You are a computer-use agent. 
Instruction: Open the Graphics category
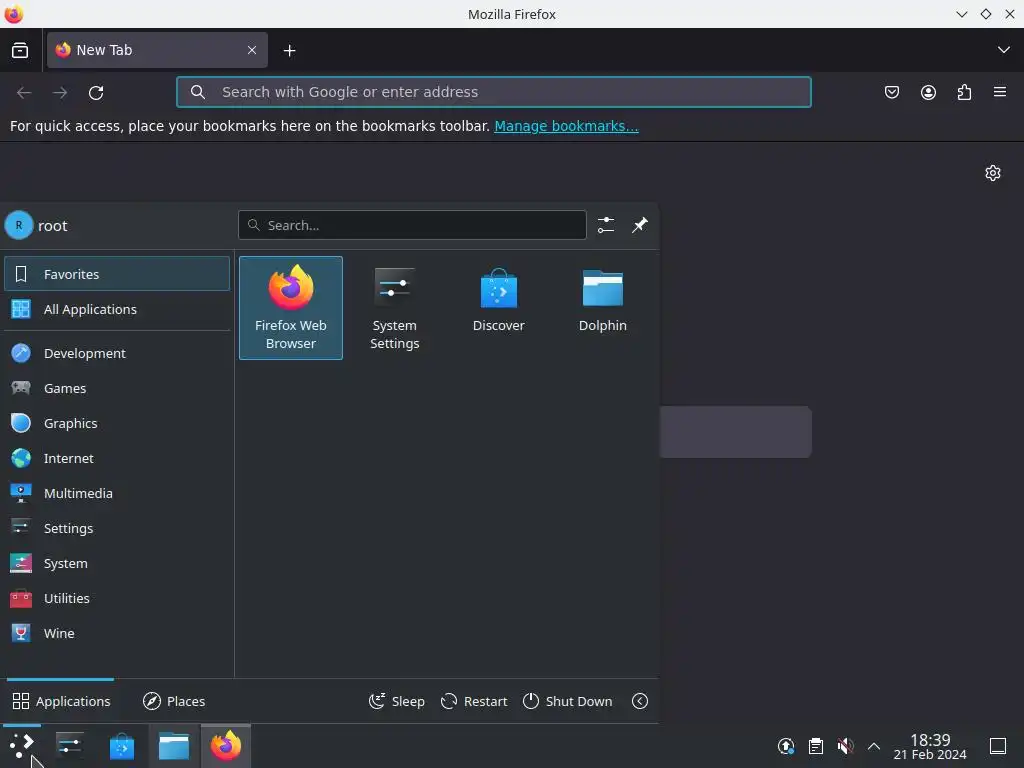click(117, 423)
